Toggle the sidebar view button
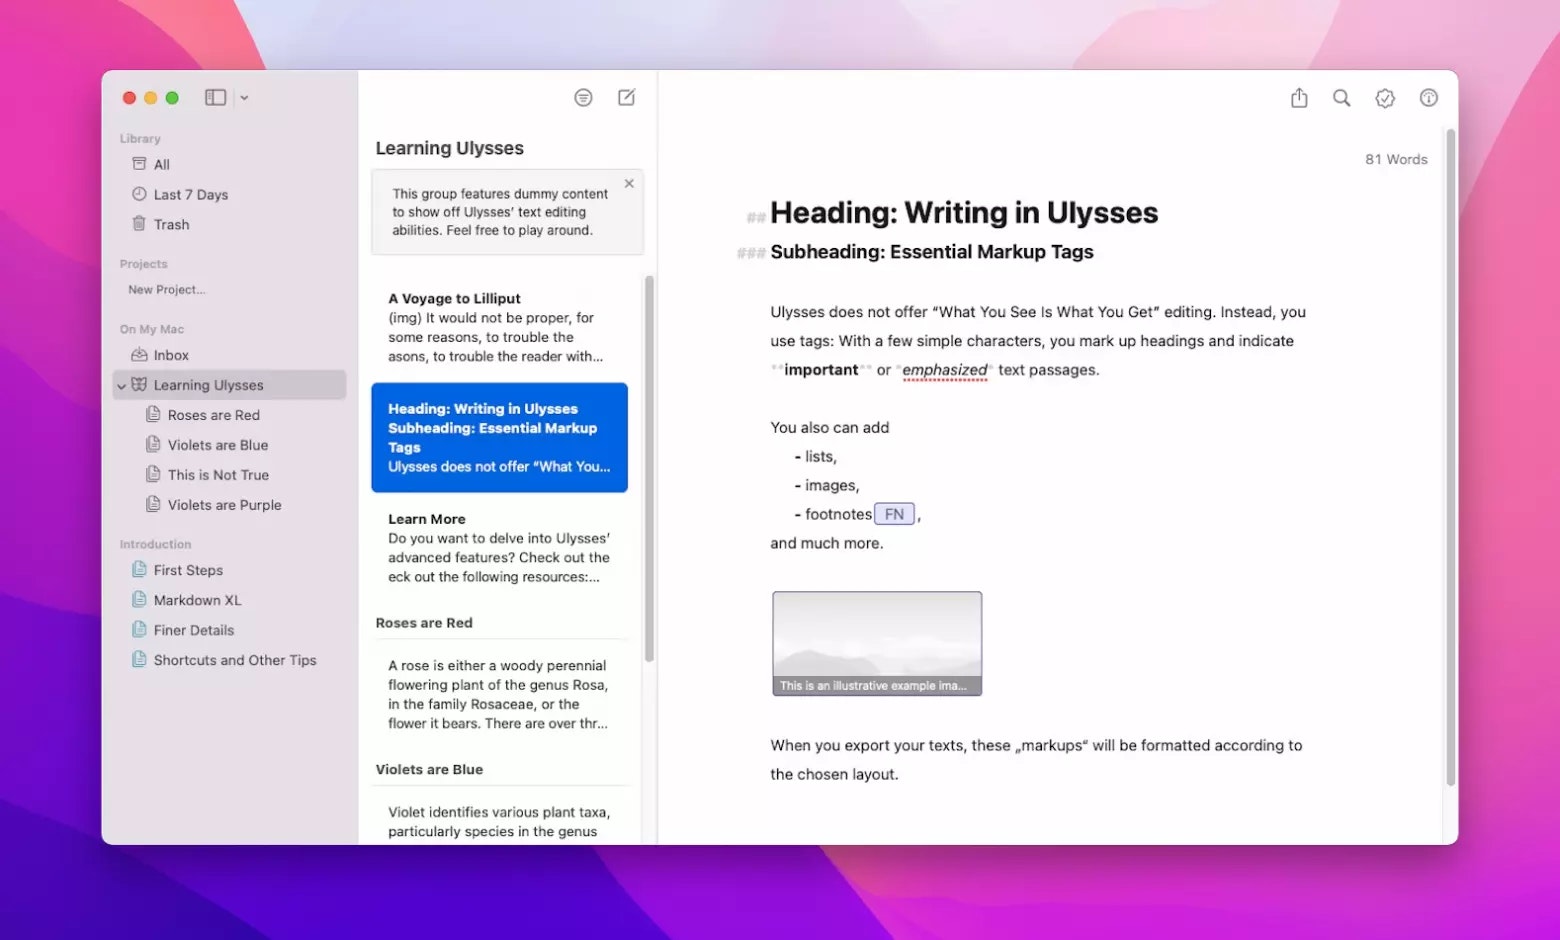This screenshot has height=940, width=1560. click(215, 97)
